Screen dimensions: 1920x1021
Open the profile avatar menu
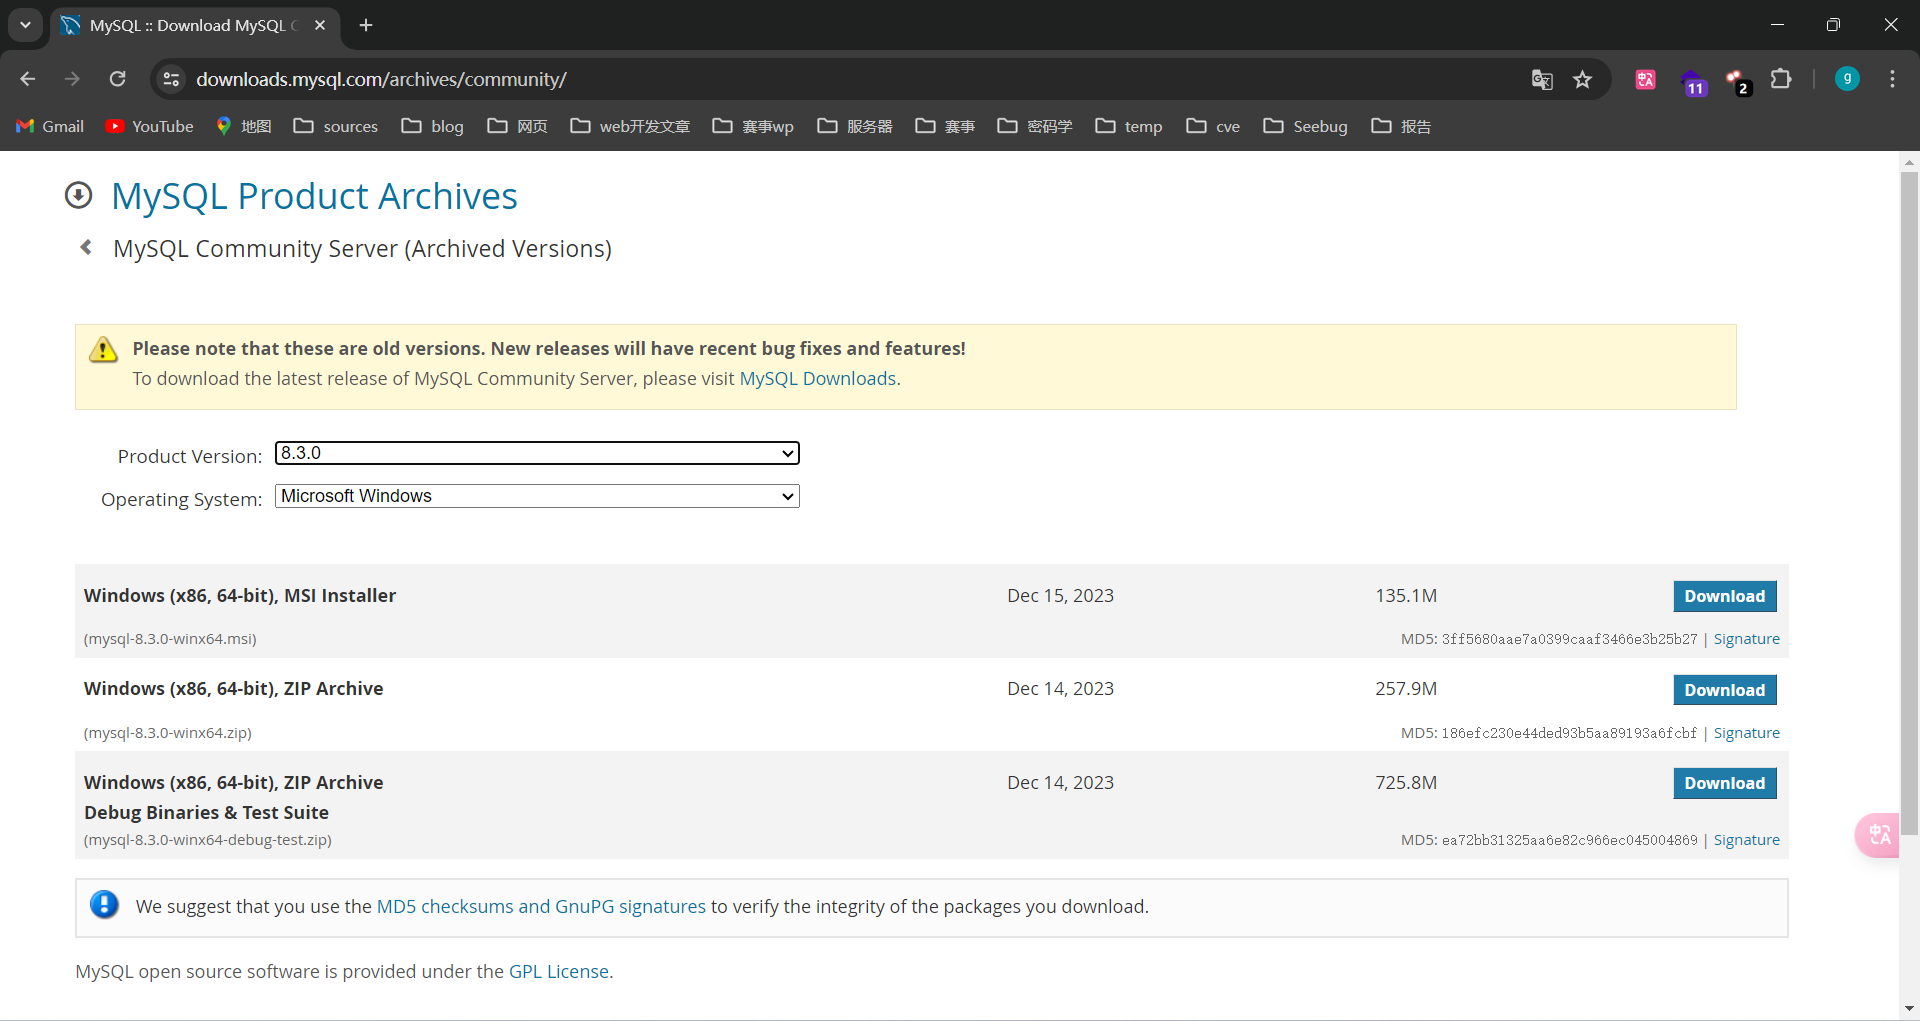[x=1847, y=79]
